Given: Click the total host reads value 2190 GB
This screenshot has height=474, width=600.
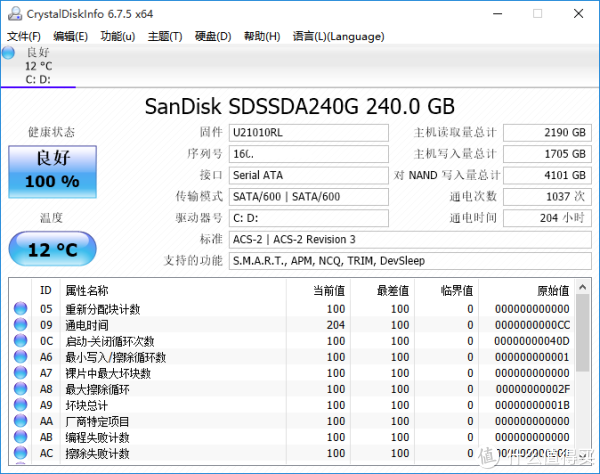Looking at the screenshot, I should (547, 133).
